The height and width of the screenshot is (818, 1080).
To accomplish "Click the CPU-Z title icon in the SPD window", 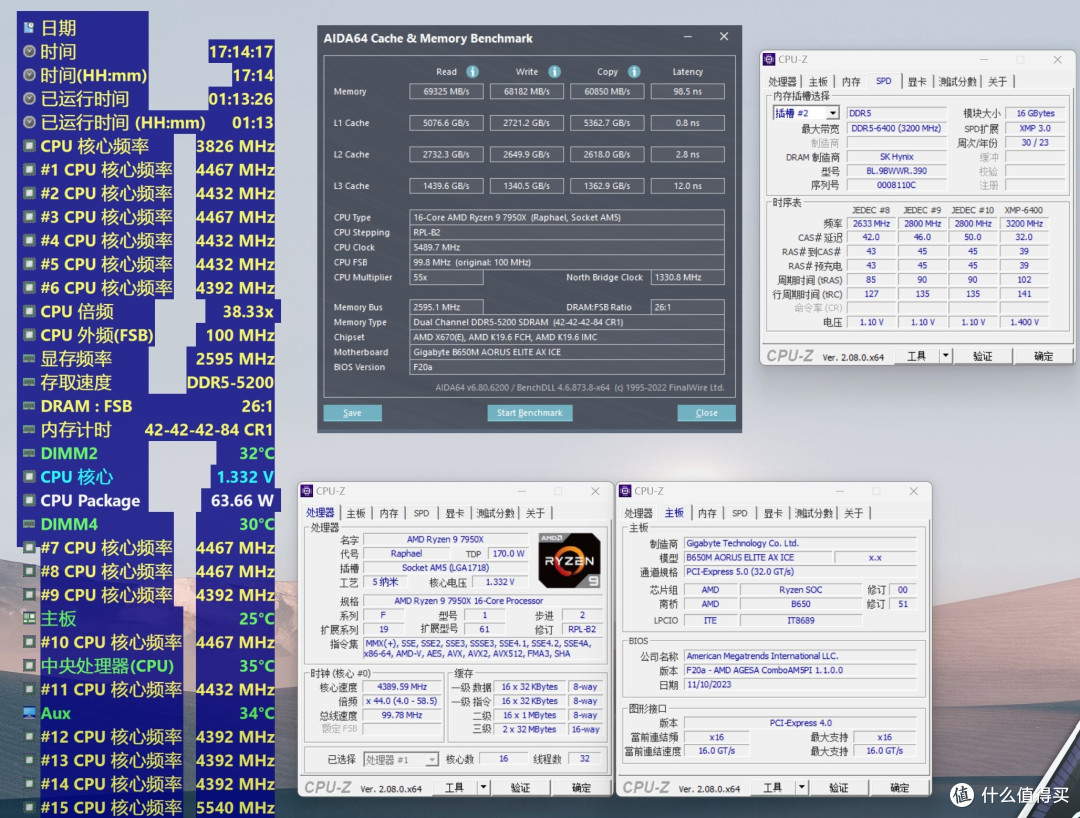I will tap(769, 60).
